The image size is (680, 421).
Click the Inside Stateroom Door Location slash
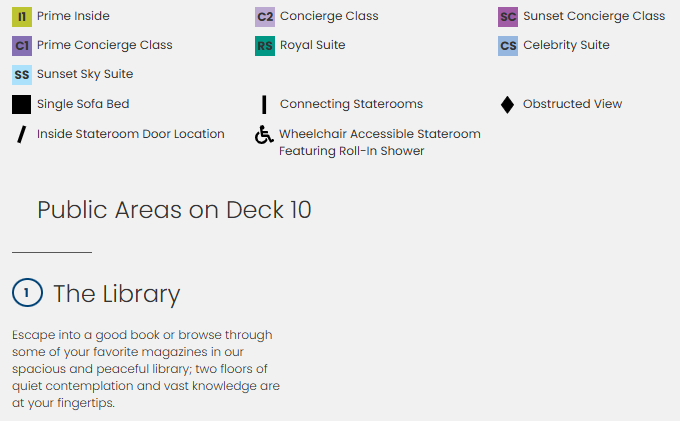tap(21, 134)
